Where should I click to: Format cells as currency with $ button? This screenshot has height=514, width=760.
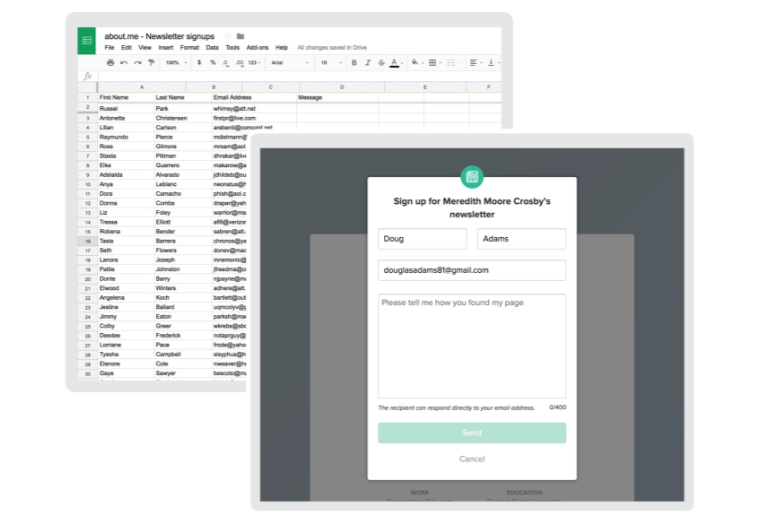pyautogui.click(x=199, y=63)
